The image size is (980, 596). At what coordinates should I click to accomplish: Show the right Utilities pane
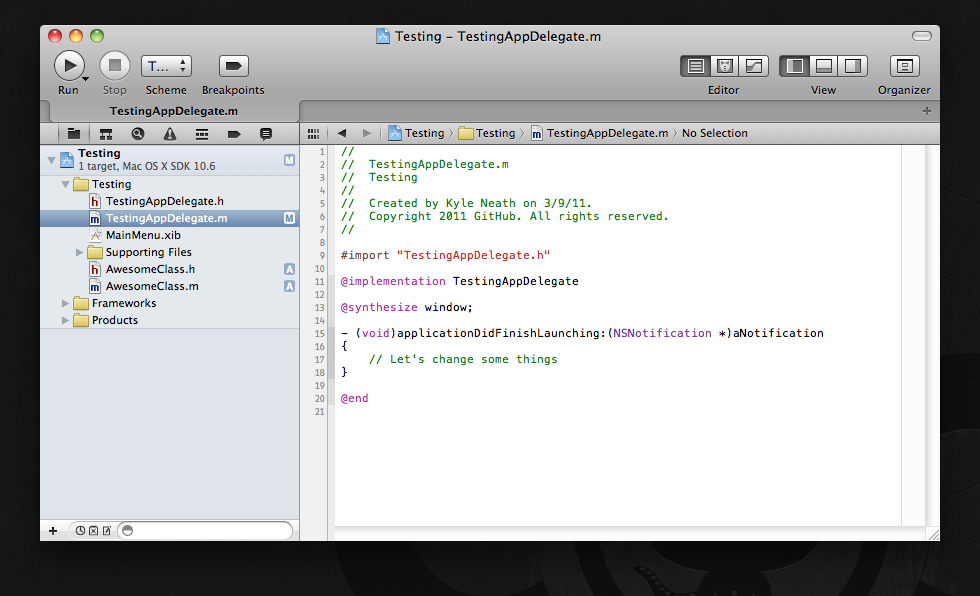coord(853,66)
